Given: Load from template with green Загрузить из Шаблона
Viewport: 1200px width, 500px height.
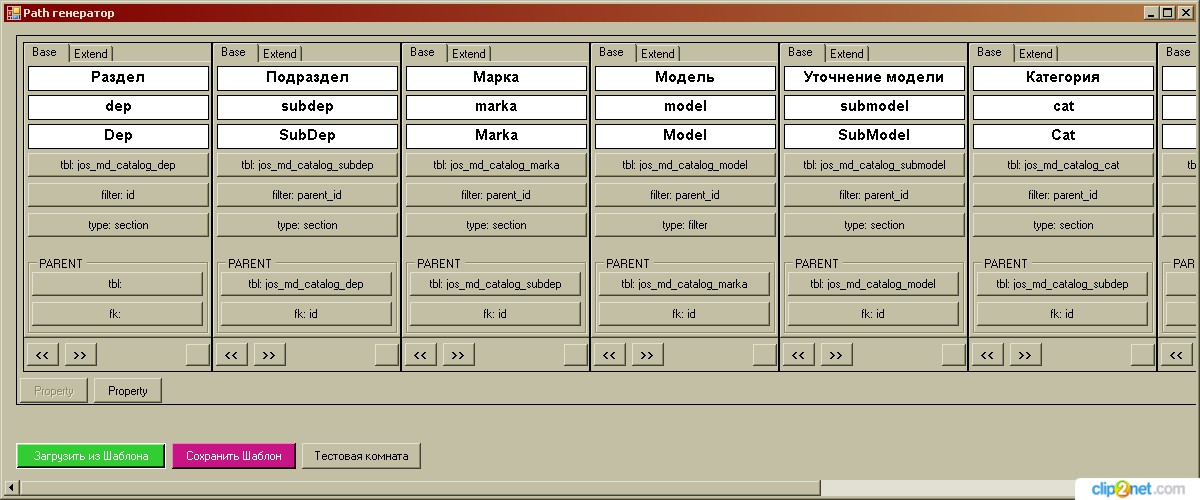Looking at the screenshot, I should [90, 456].
